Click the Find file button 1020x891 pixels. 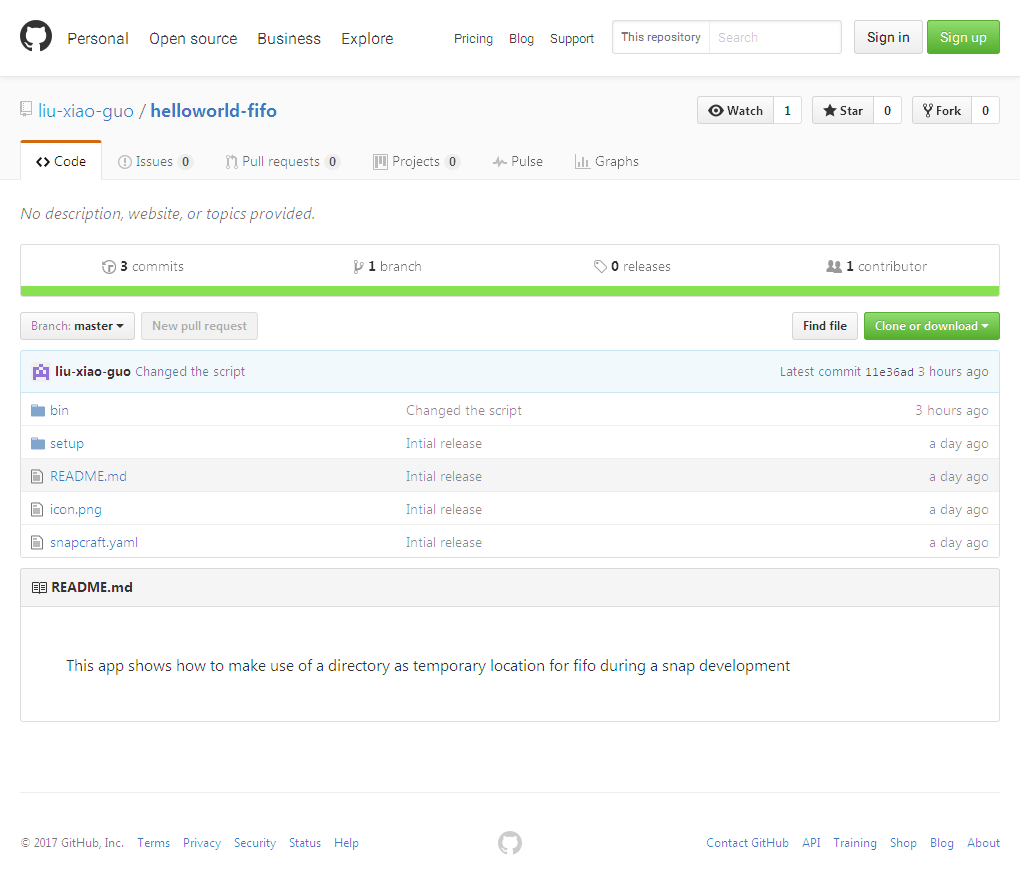[825, 326]
